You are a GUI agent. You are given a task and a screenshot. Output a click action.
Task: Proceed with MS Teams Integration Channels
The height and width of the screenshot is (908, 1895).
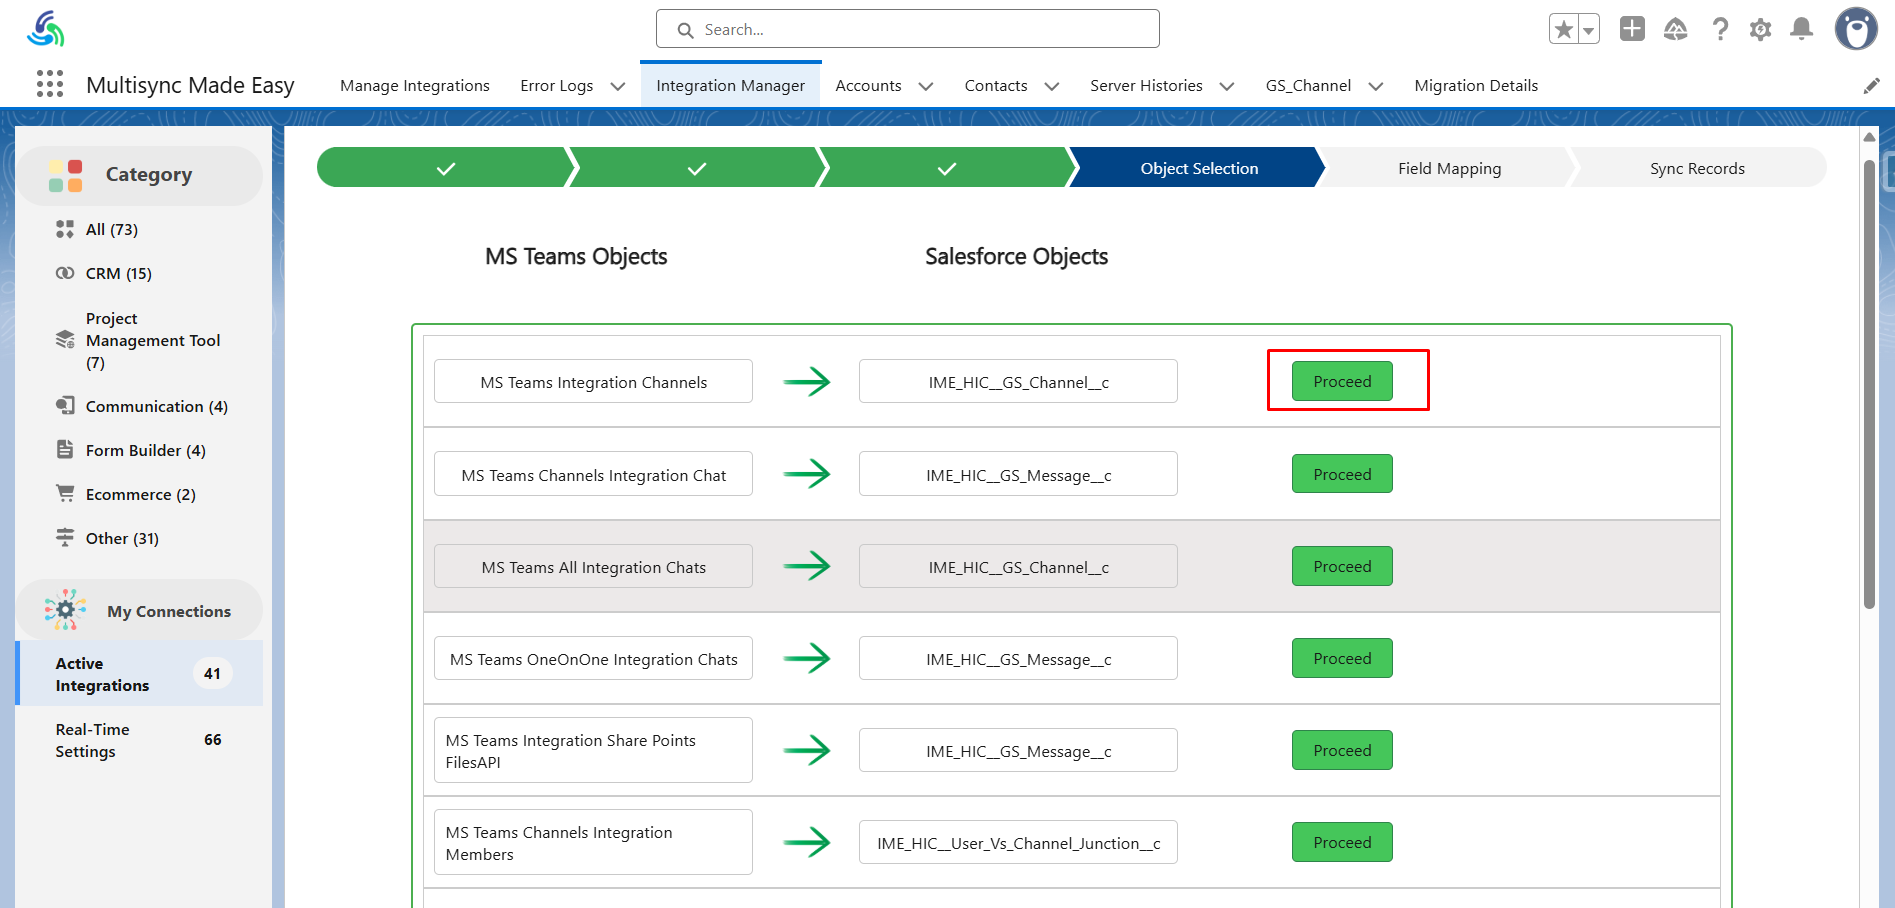tap(1341, 381)
